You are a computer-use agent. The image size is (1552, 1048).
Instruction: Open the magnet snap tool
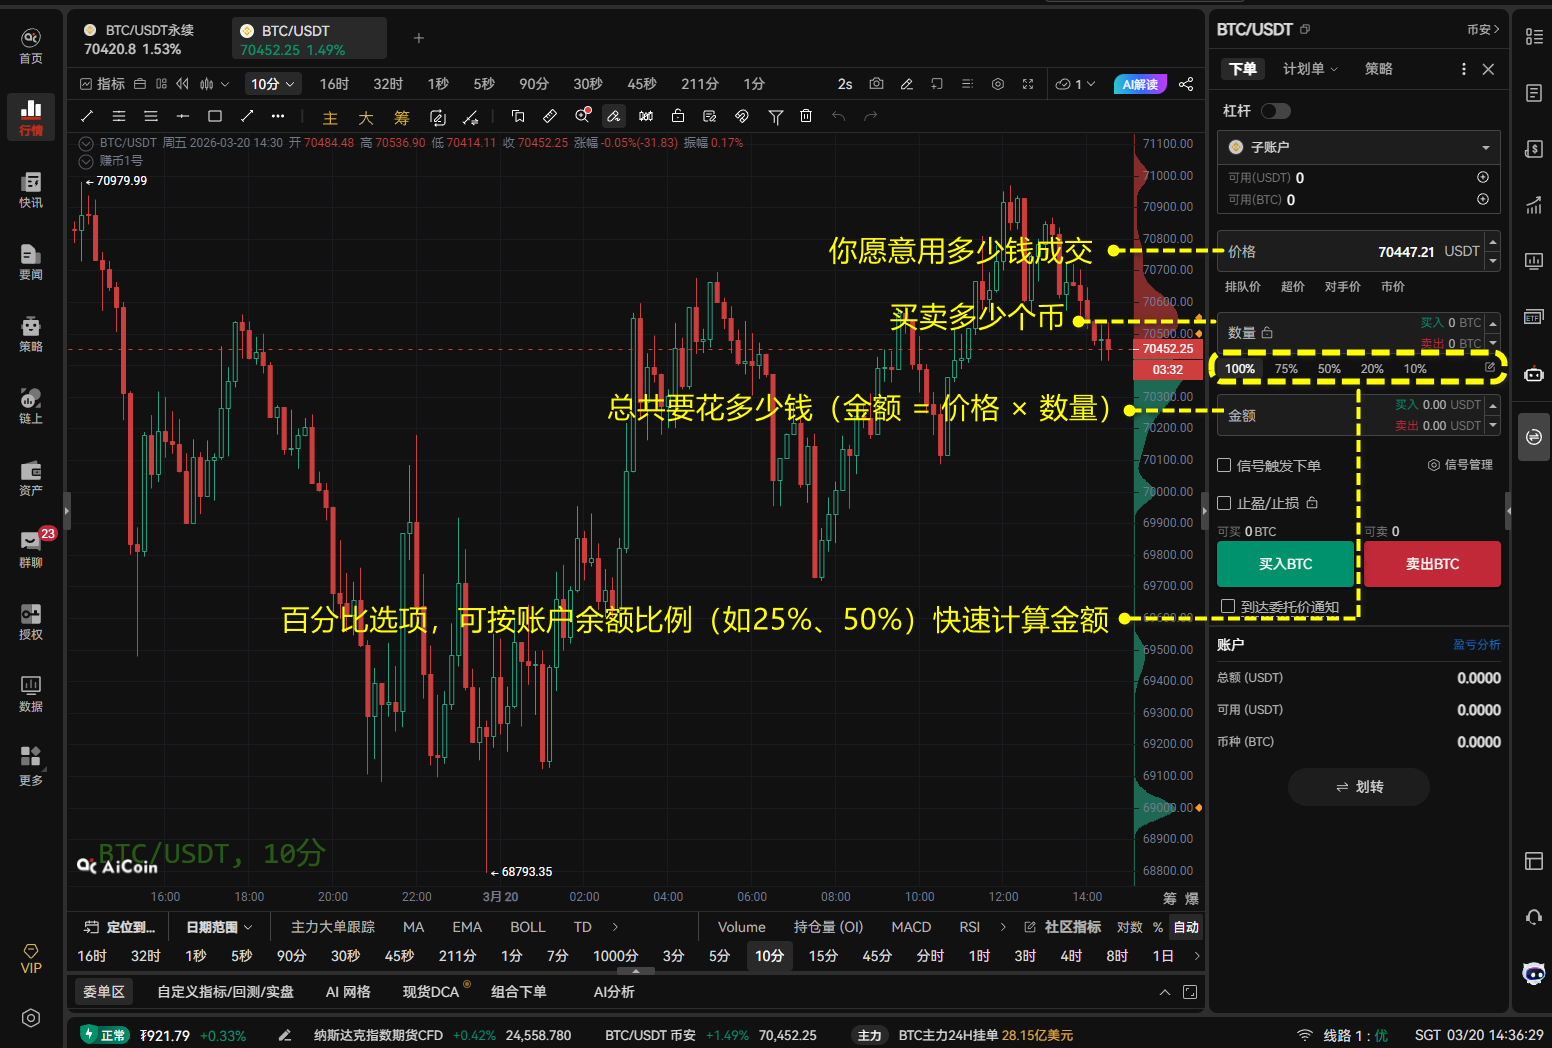pos(742,117)
